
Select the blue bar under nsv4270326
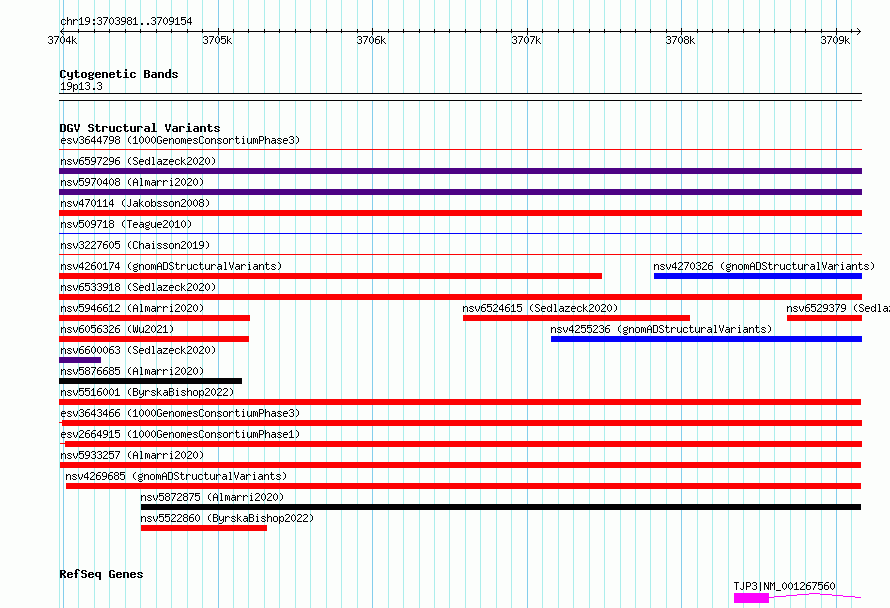(x=758, y=276)
